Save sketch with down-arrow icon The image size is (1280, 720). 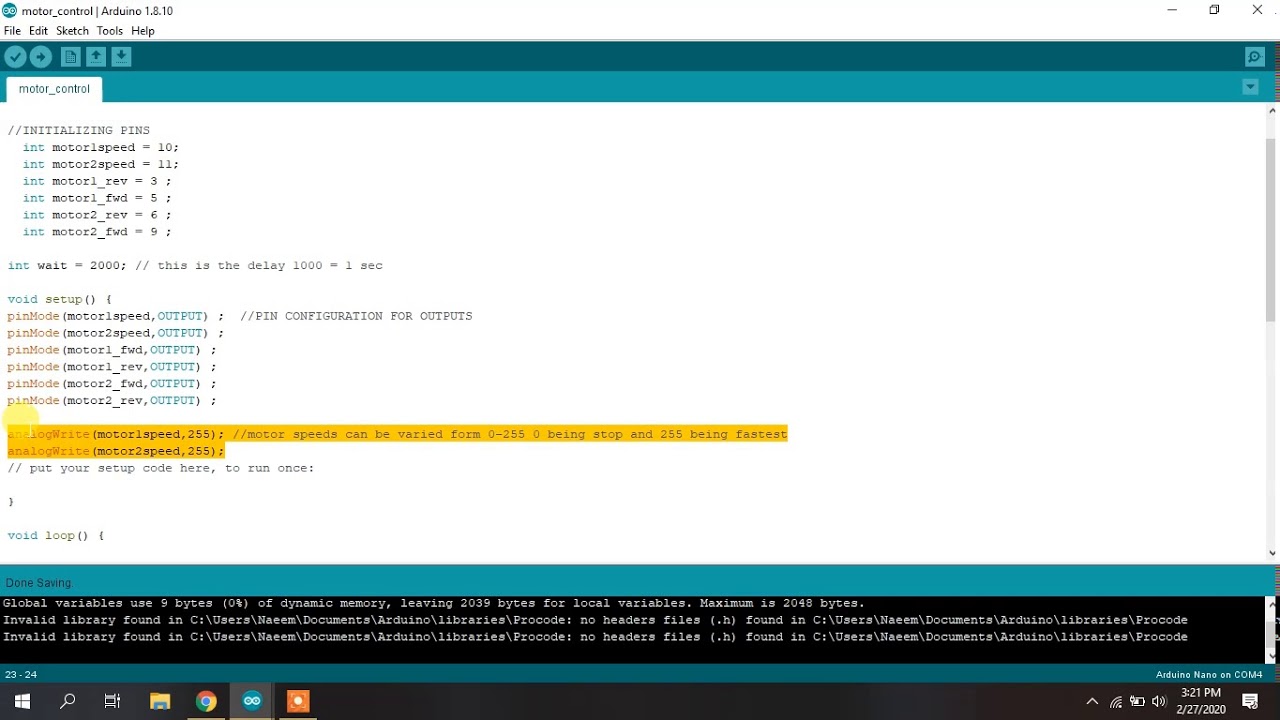tap(121, 57)
